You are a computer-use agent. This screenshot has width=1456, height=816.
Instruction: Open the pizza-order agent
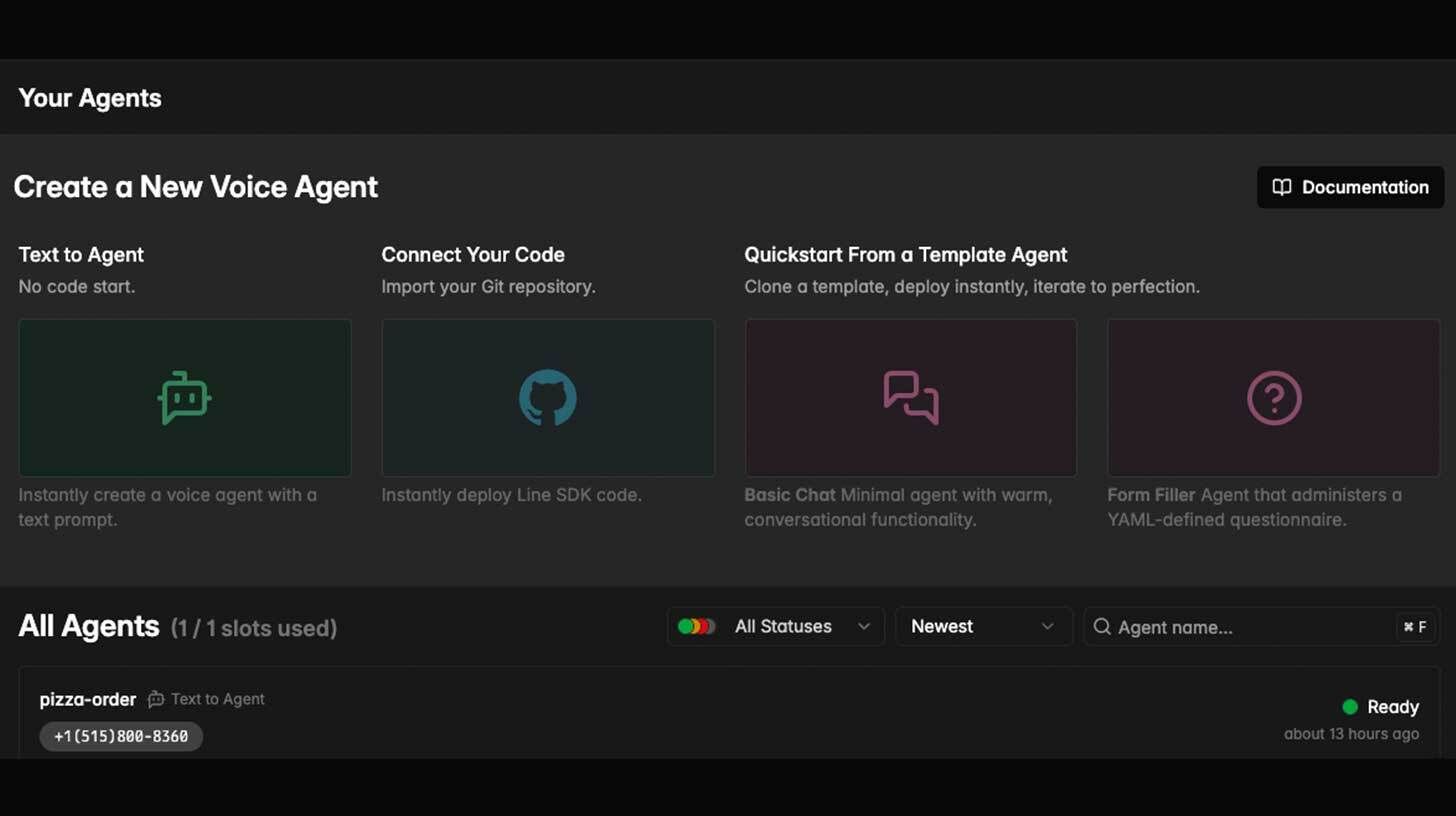87,699
